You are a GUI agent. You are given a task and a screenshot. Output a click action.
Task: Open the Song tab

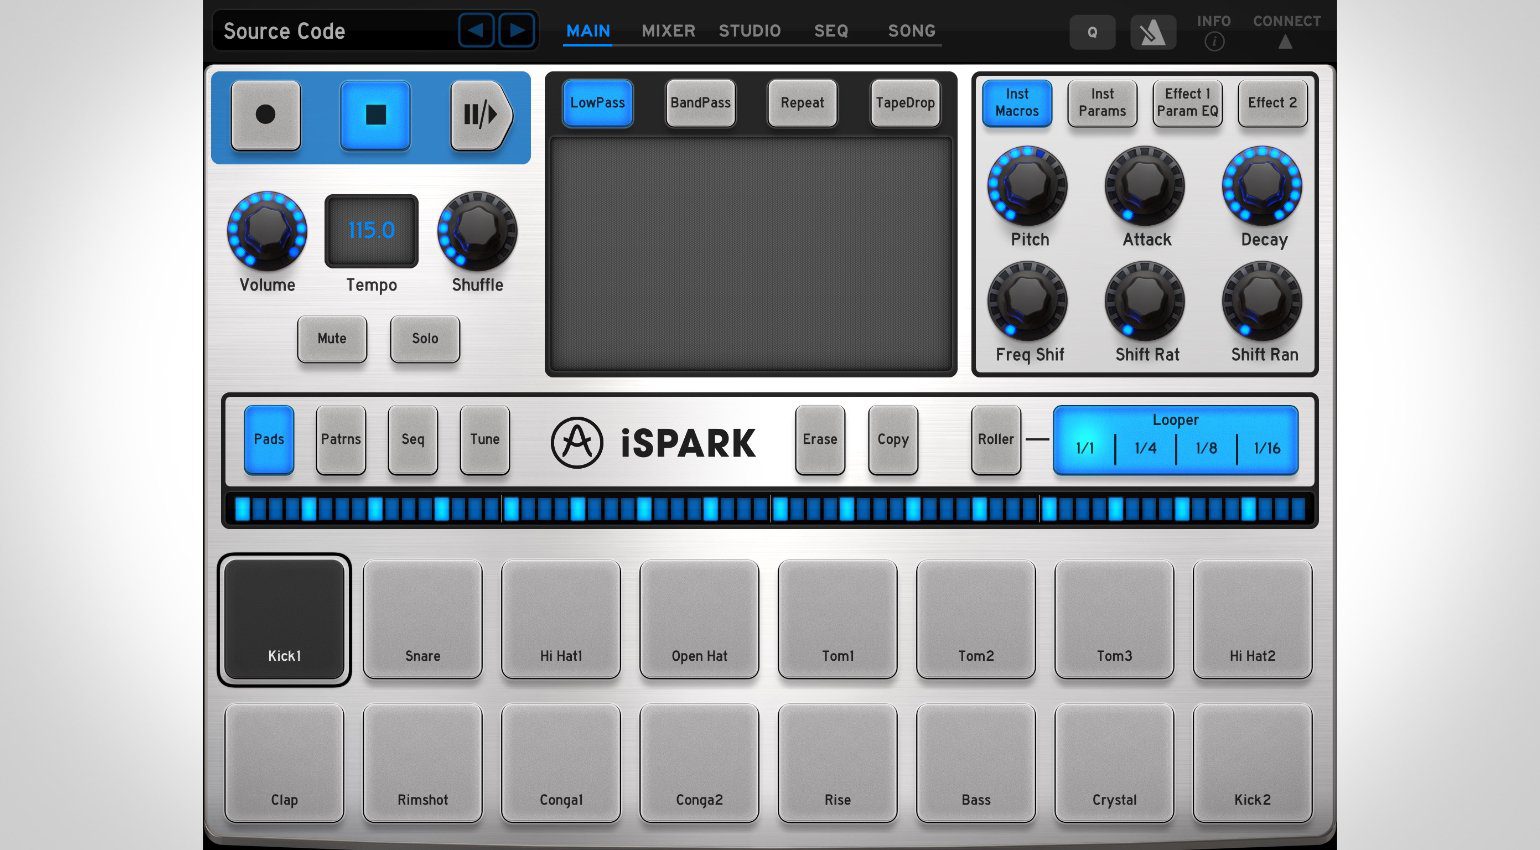coord(911,31)
